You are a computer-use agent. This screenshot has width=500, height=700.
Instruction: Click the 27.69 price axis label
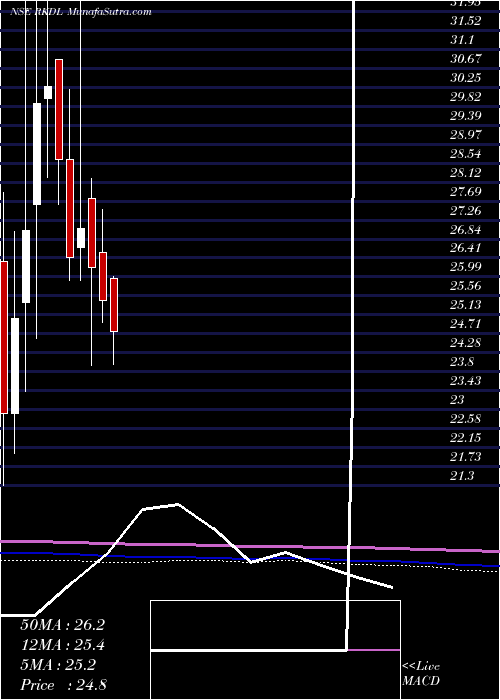point(466,192)
